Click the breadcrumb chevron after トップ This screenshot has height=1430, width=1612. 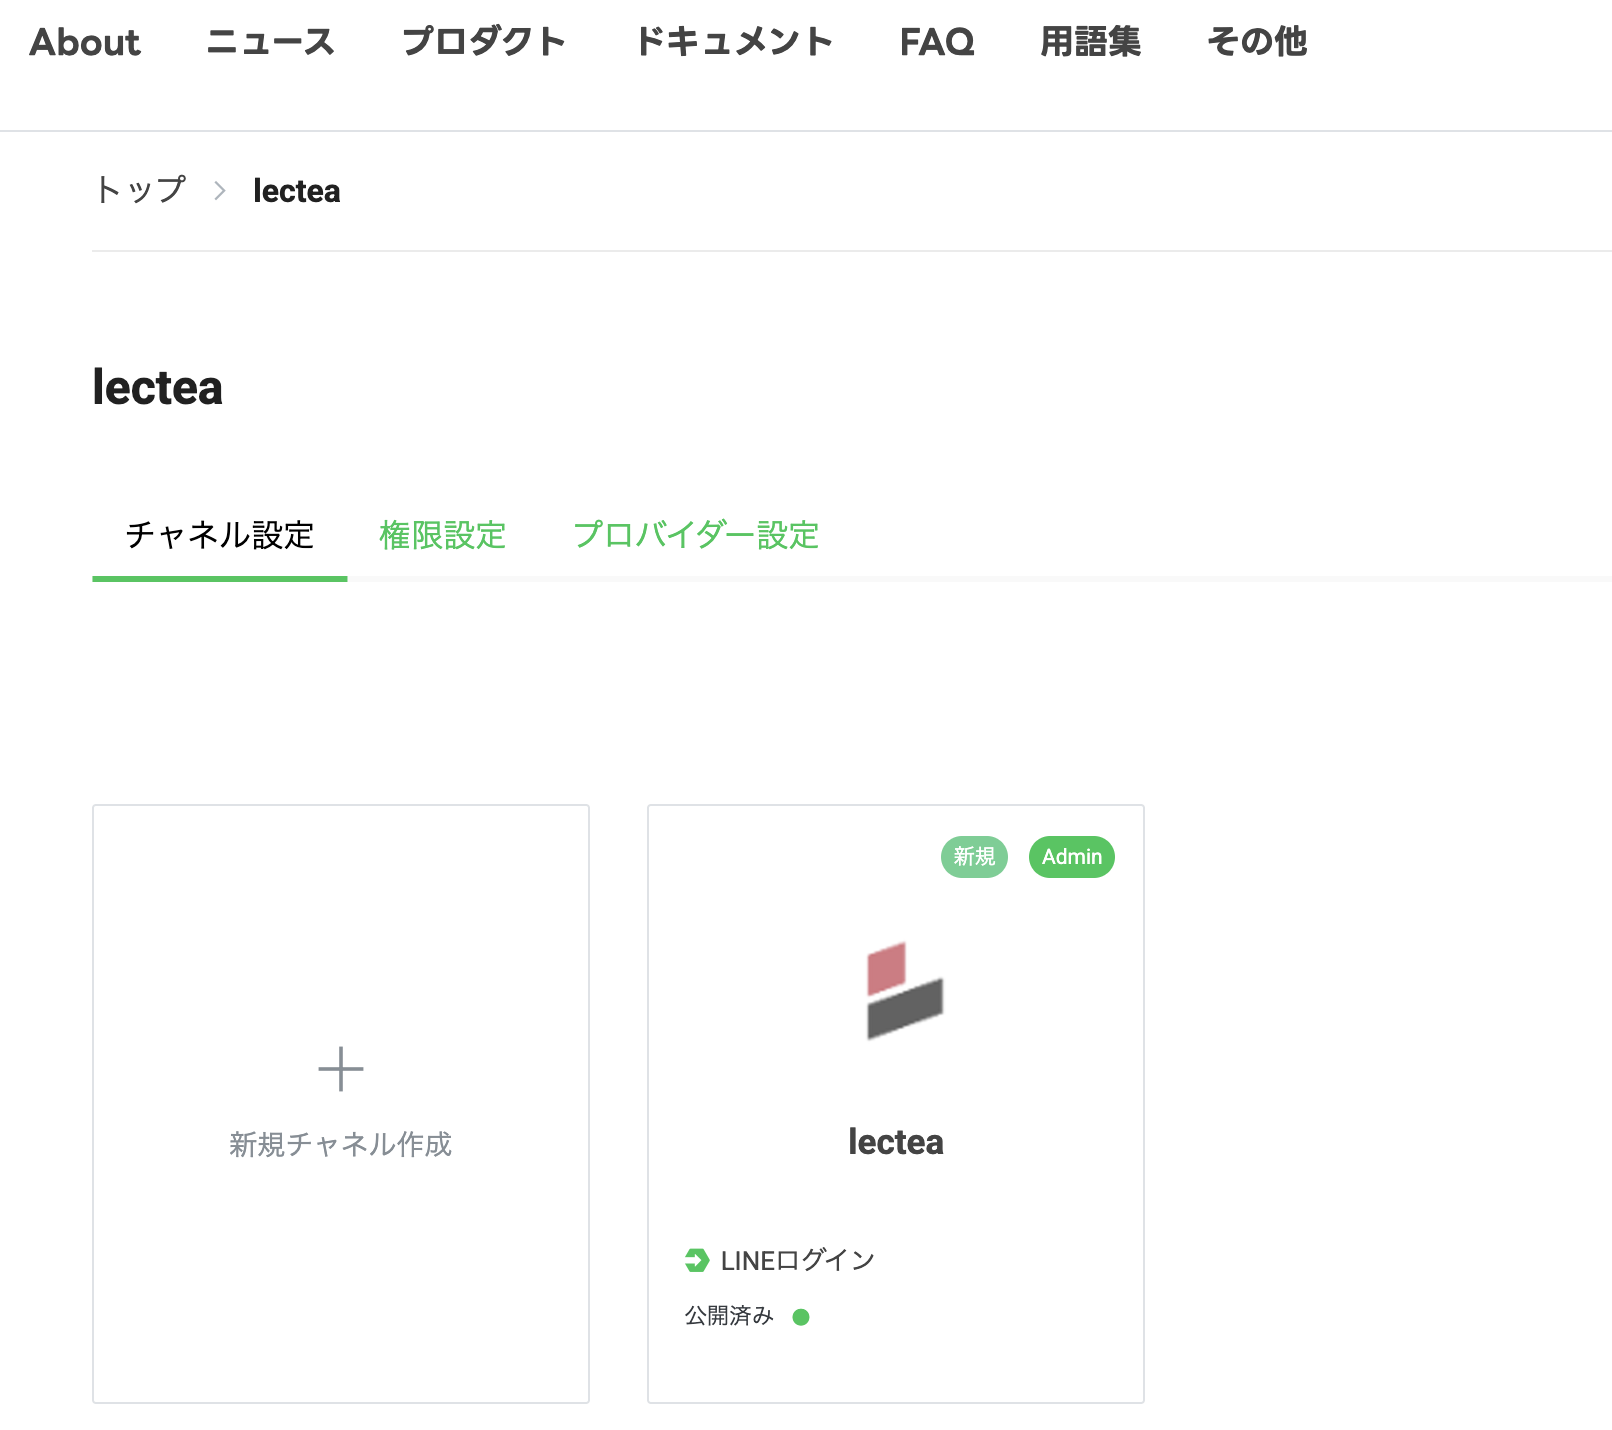point(218,191)
